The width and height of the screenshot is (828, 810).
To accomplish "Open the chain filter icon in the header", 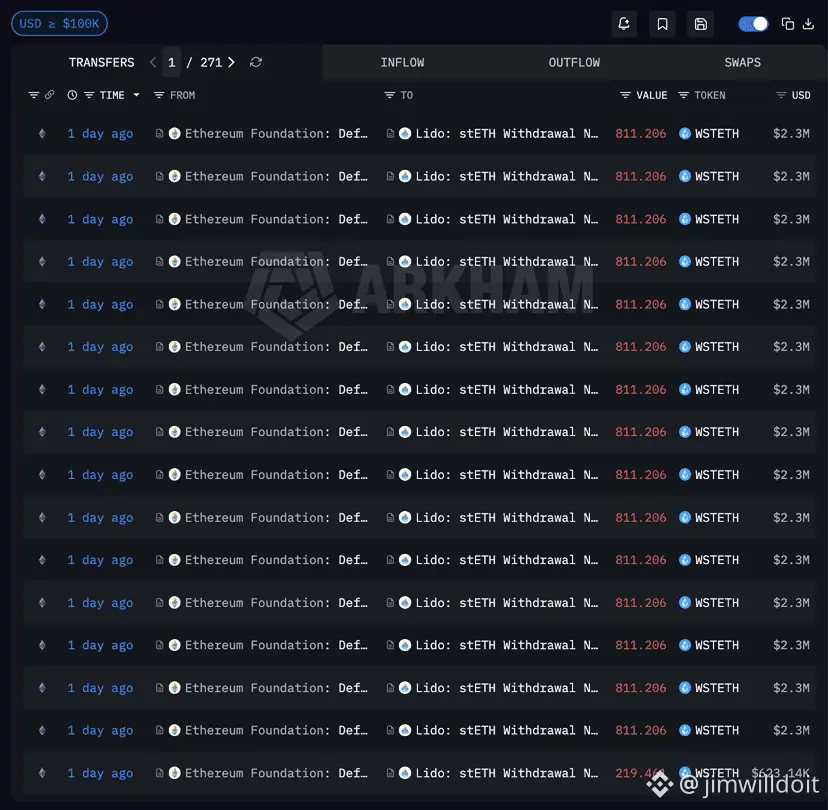I will (34, 95).
